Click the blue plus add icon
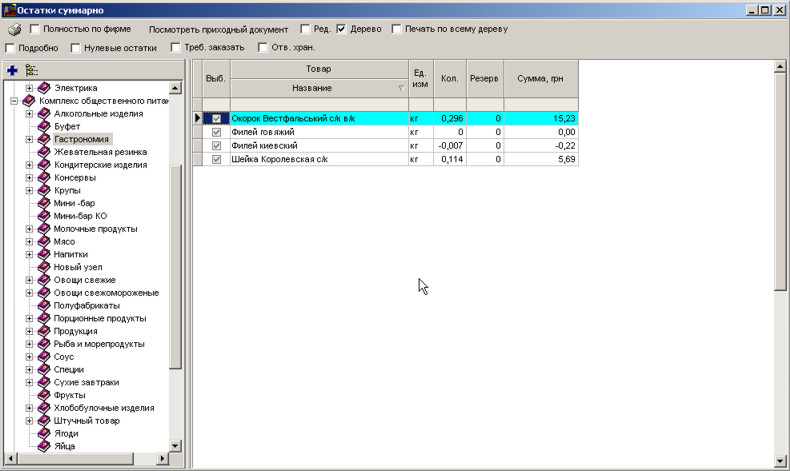This screenshot has height=471, width=790. 12,70
